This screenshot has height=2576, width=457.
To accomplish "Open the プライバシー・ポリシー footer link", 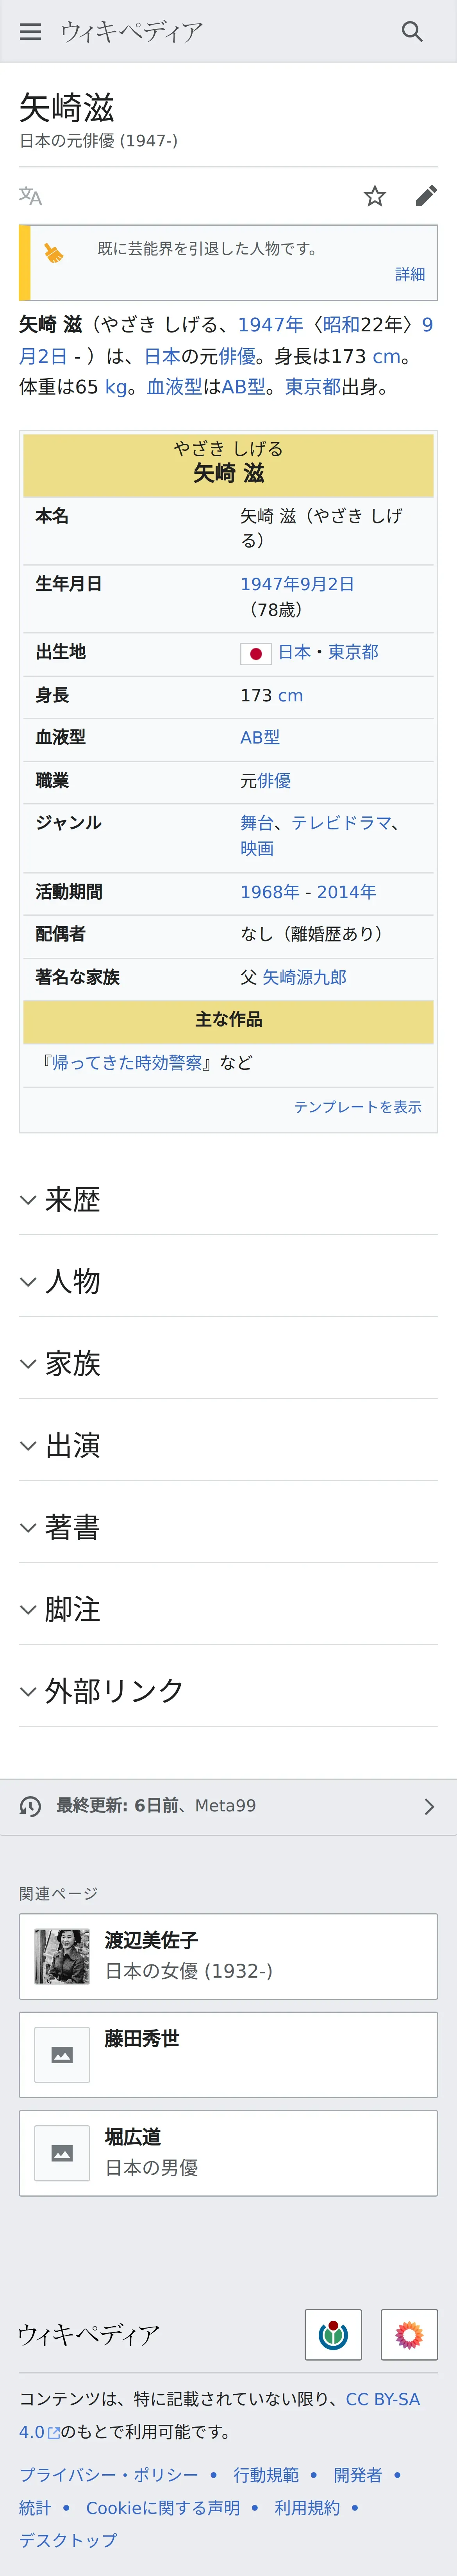I will tap(109, 2475).
